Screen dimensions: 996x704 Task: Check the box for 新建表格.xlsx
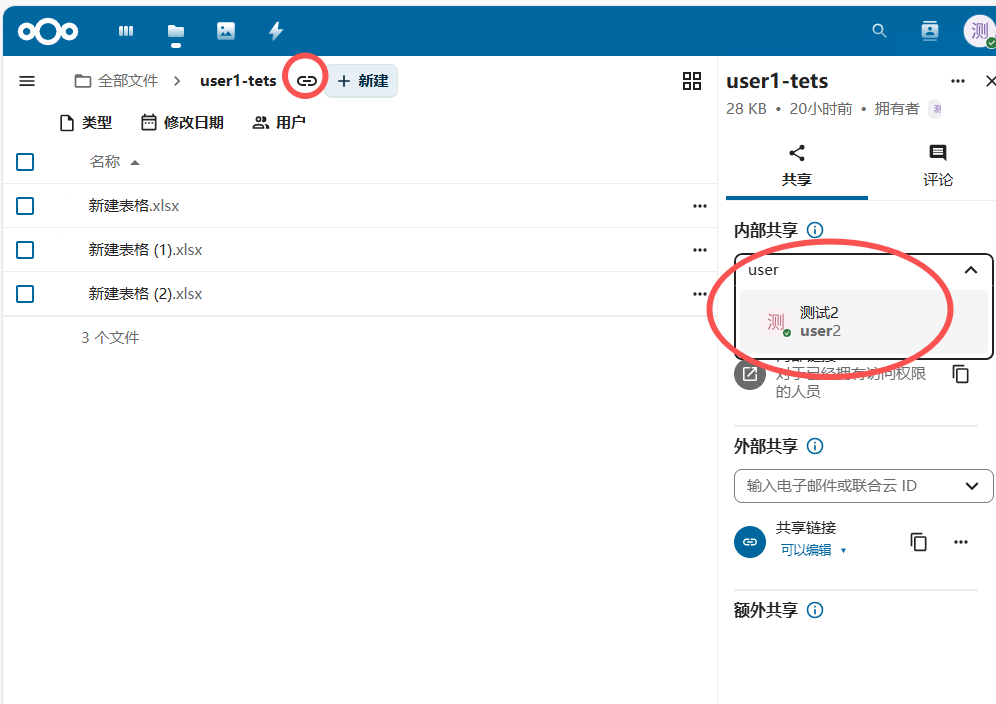click(25, 206)
